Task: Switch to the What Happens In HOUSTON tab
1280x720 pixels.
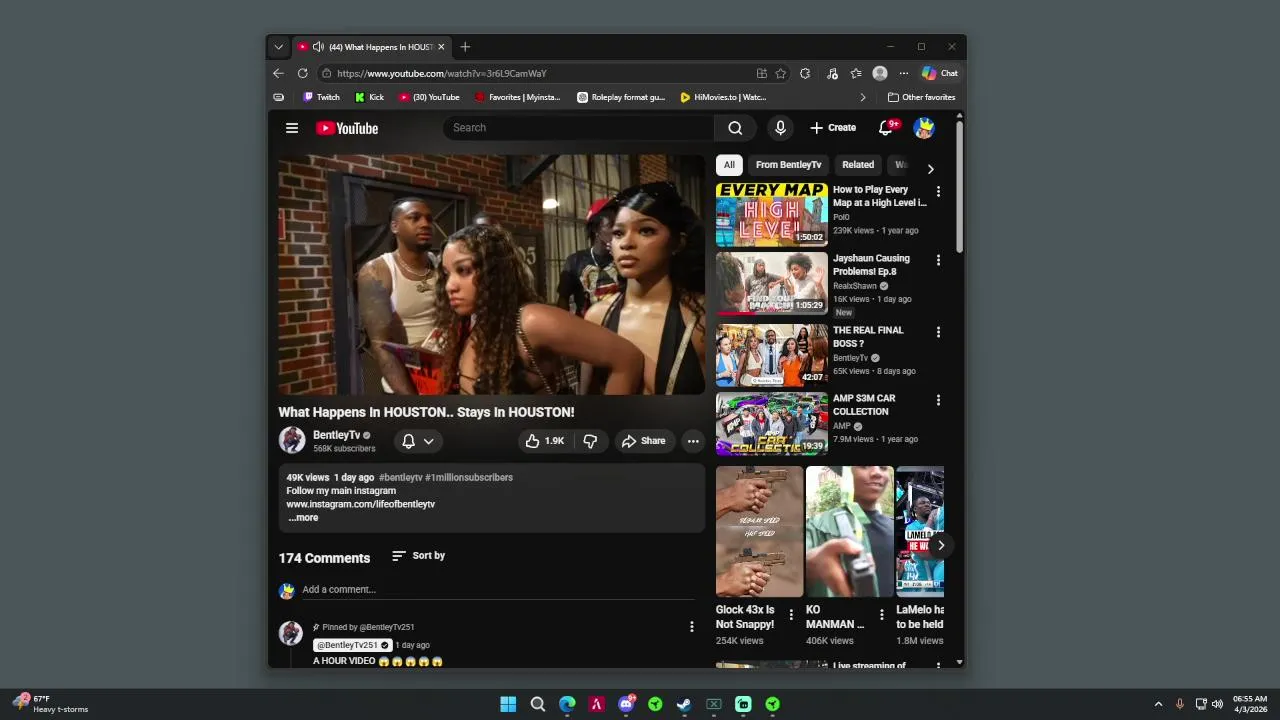Action: [x=373, y=47]
